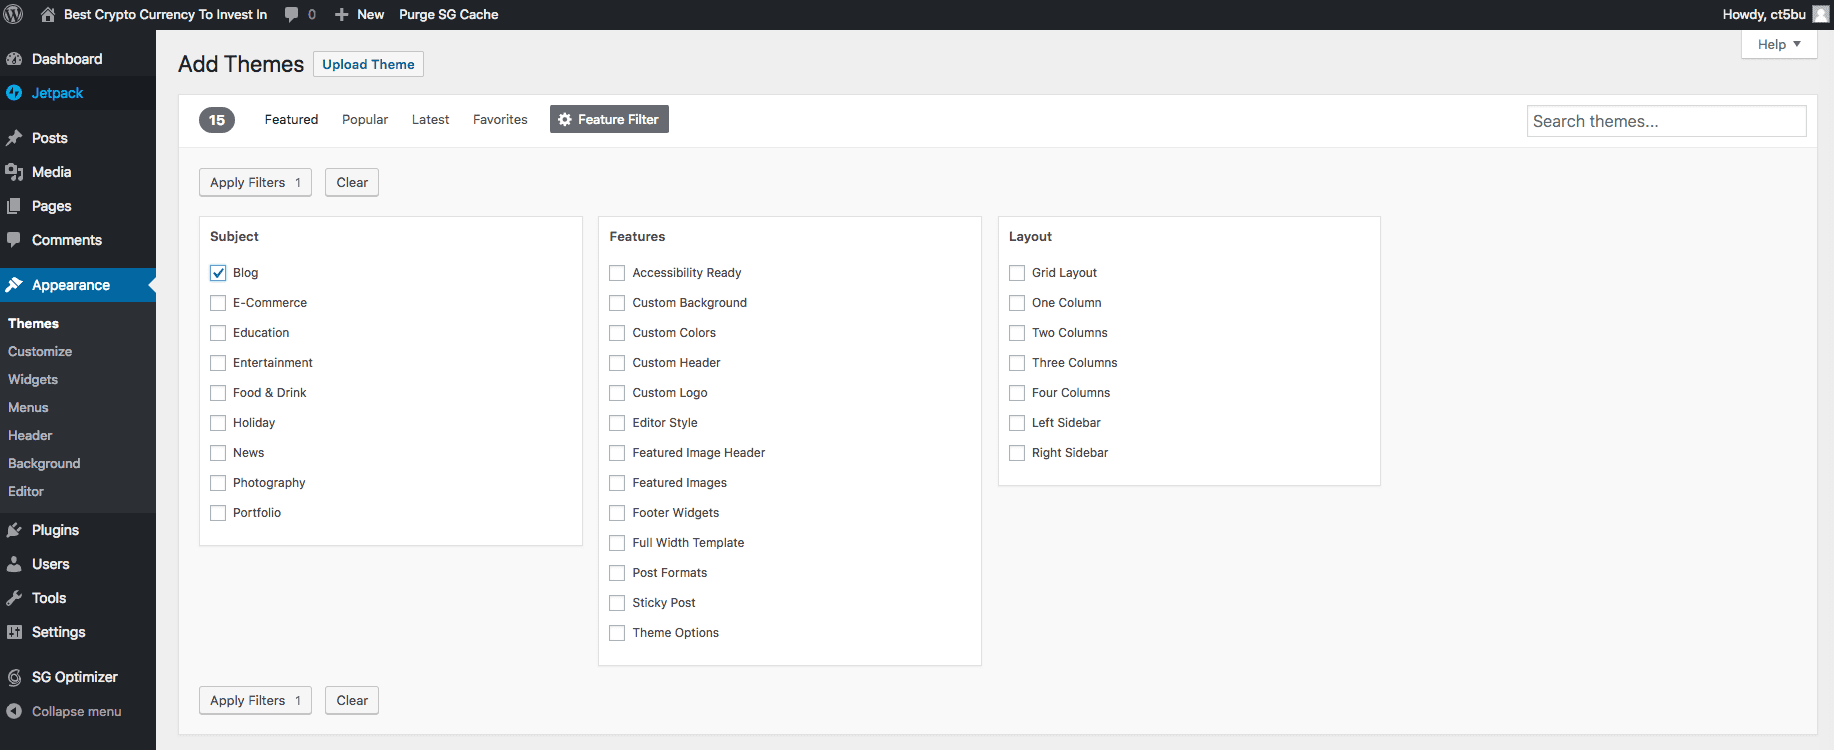Click Purge SG Cache in admin bar
The image size is (1834, 750).
449,14
